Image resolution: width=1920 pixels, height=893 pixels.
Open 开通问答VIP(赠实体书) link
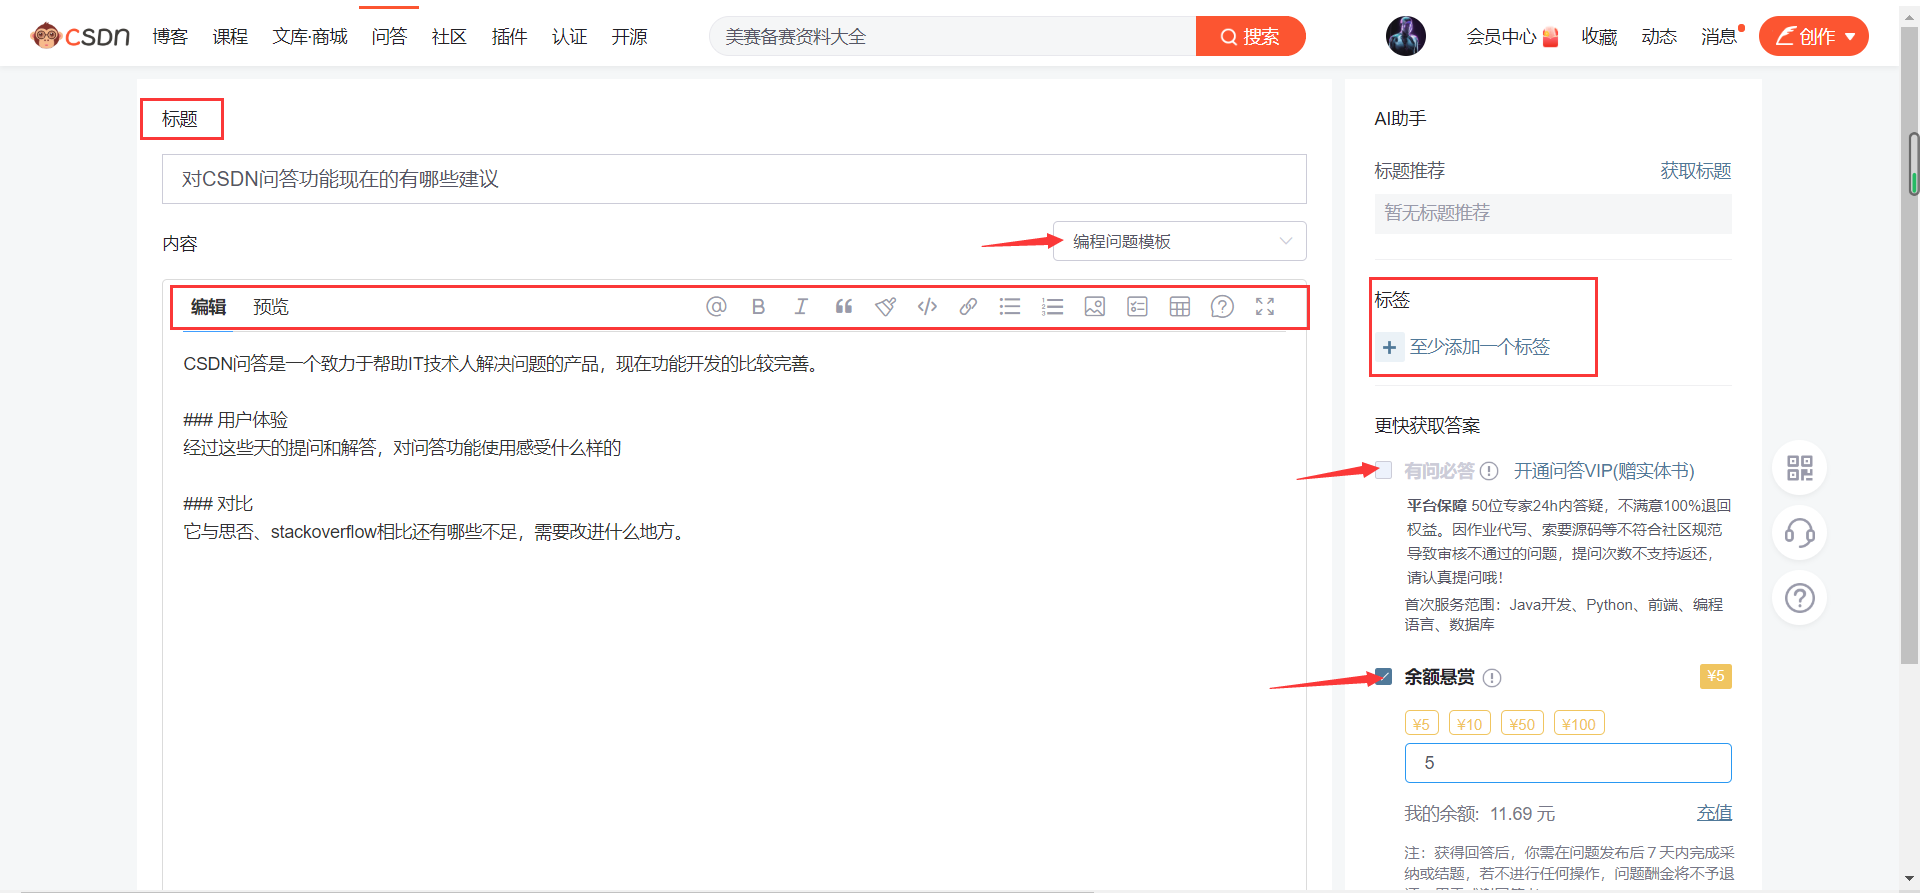1604,471
